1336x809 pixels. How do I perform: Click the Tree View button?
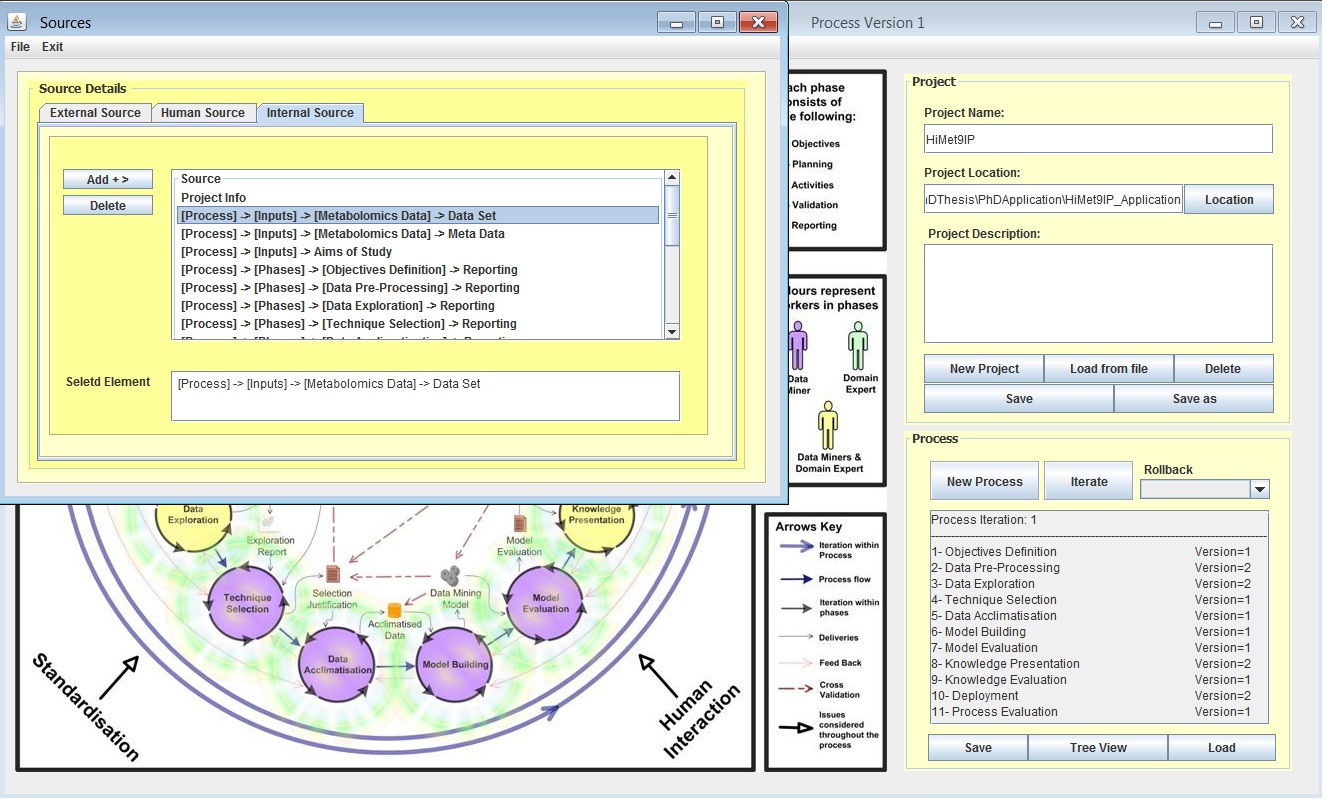pyautogui.click(x=1097, y=748)
